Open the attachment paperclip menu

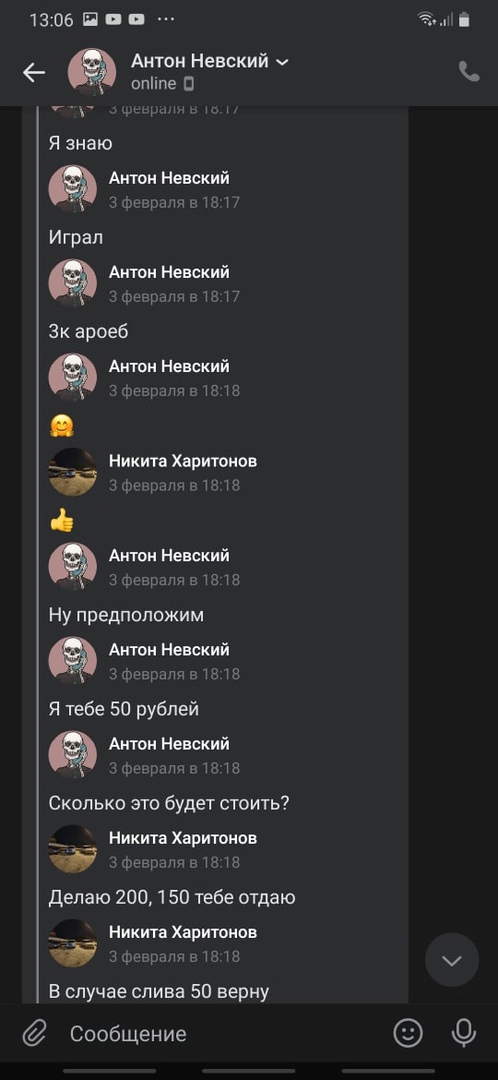coord(34,1033)
